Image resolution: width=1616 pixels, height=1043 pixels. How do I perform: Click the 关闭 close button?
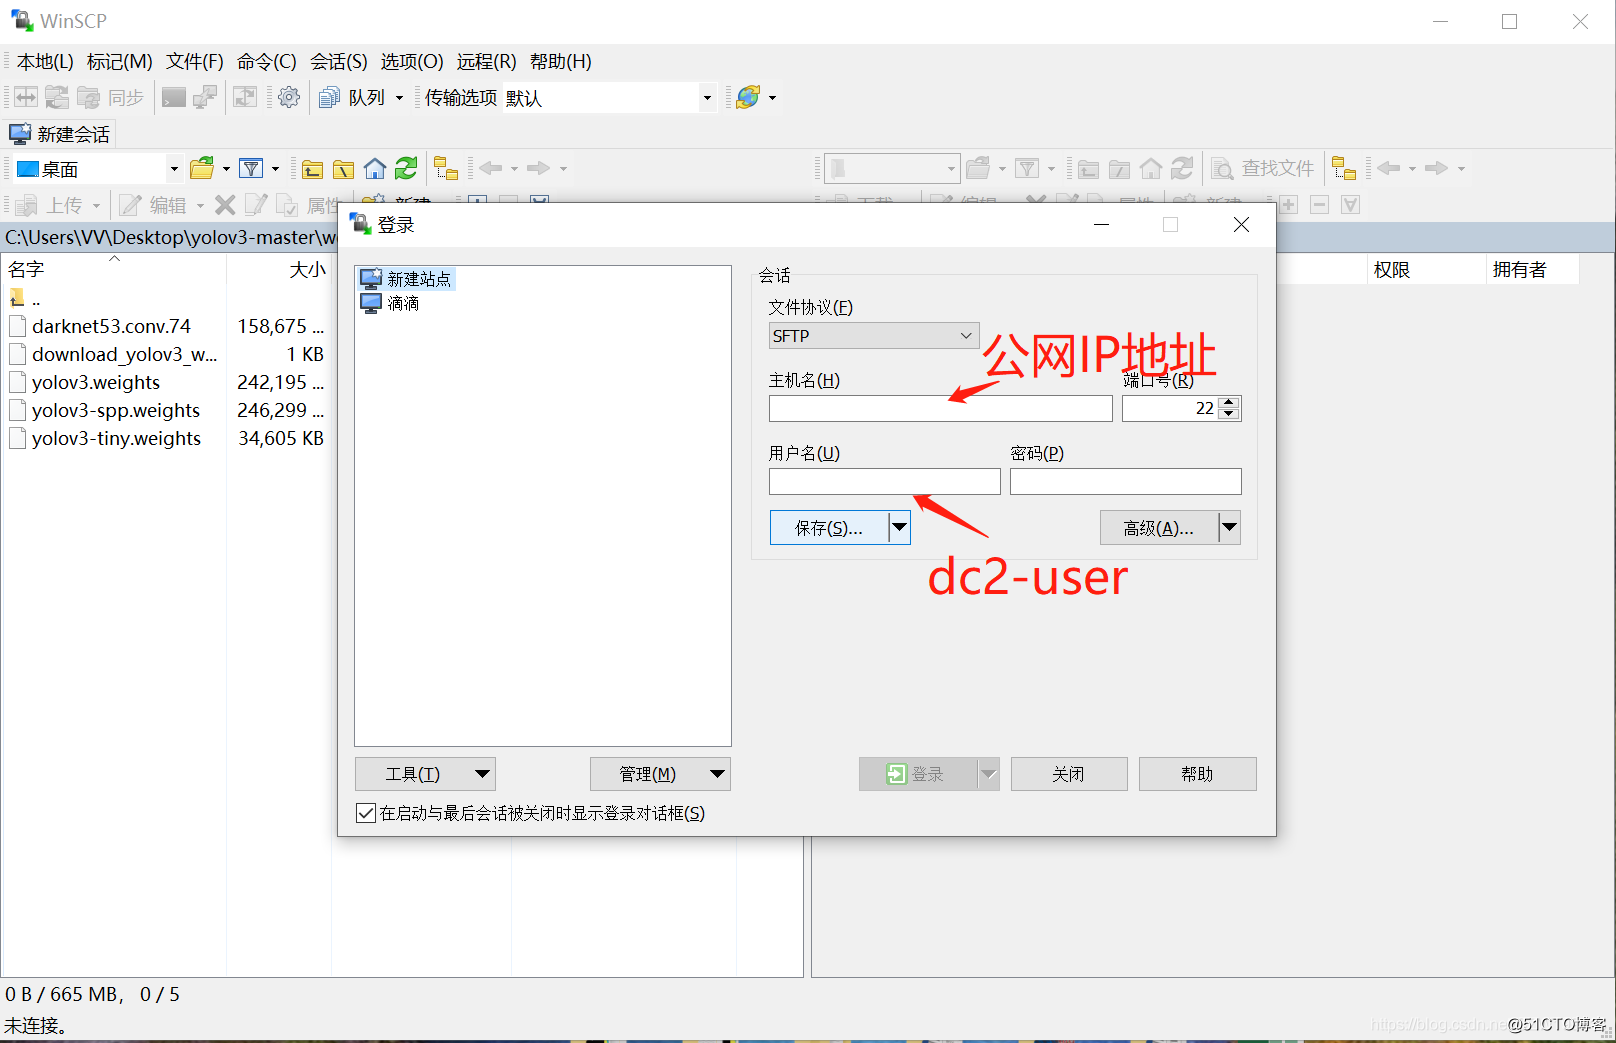tap(1069, 774)
